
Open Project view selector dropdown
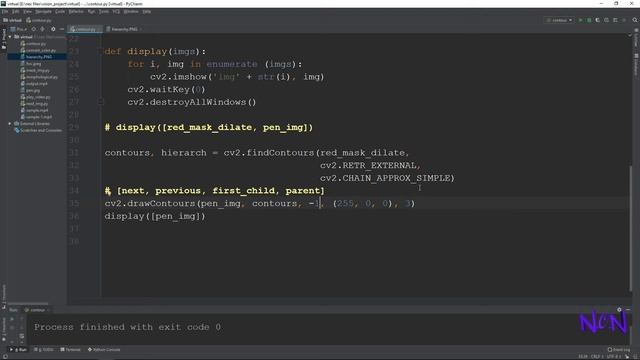click(19, 29)
